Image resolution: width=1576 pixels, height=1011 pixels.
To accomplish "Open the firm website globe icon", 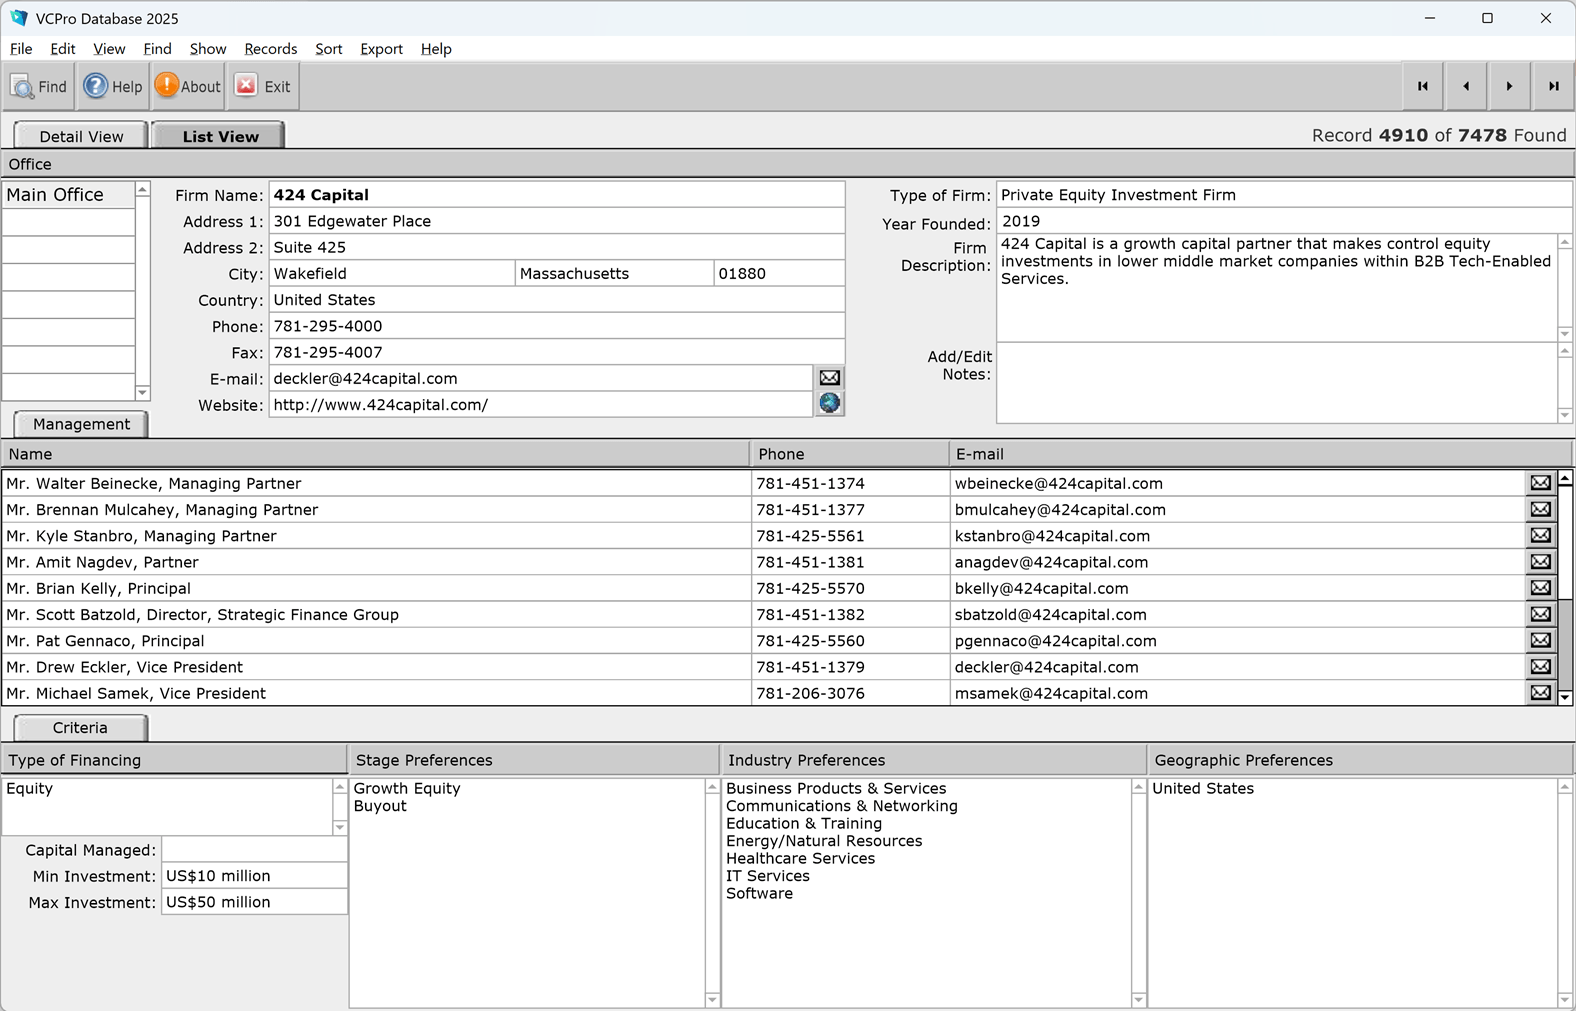I will pos(830,403).
